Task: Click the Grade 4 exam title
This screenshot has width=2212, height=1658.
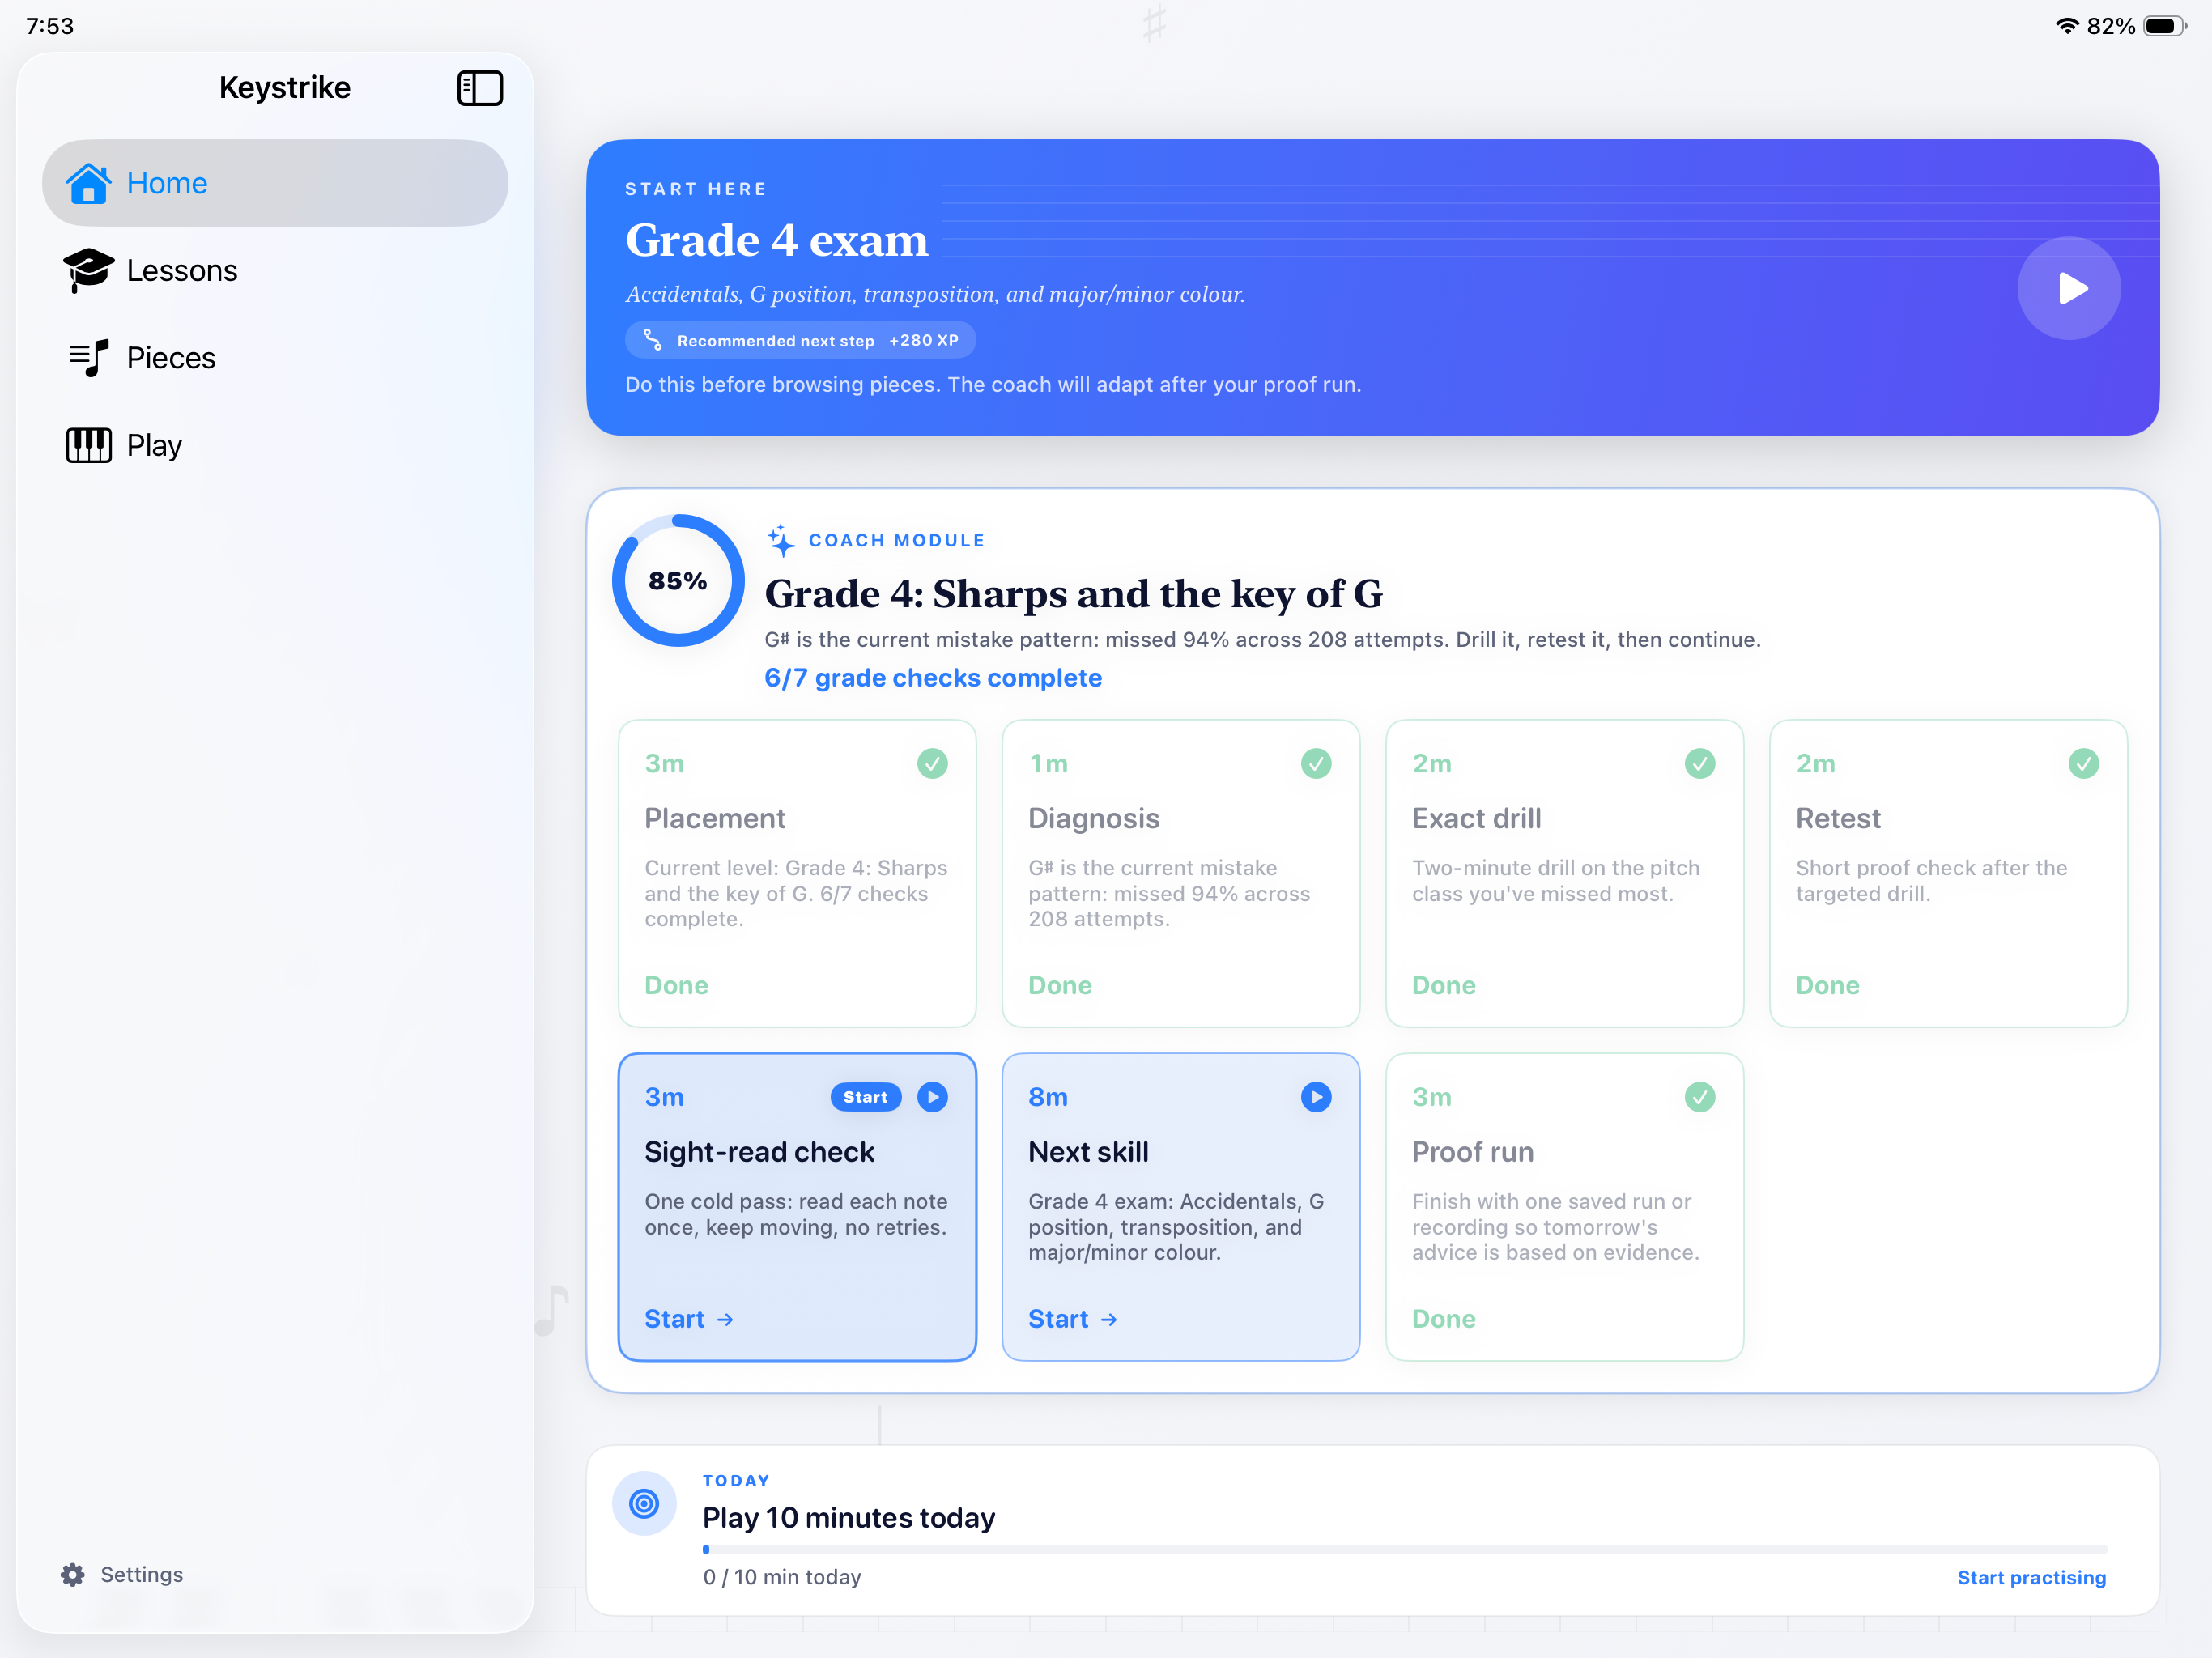Action: coord(777,240)
